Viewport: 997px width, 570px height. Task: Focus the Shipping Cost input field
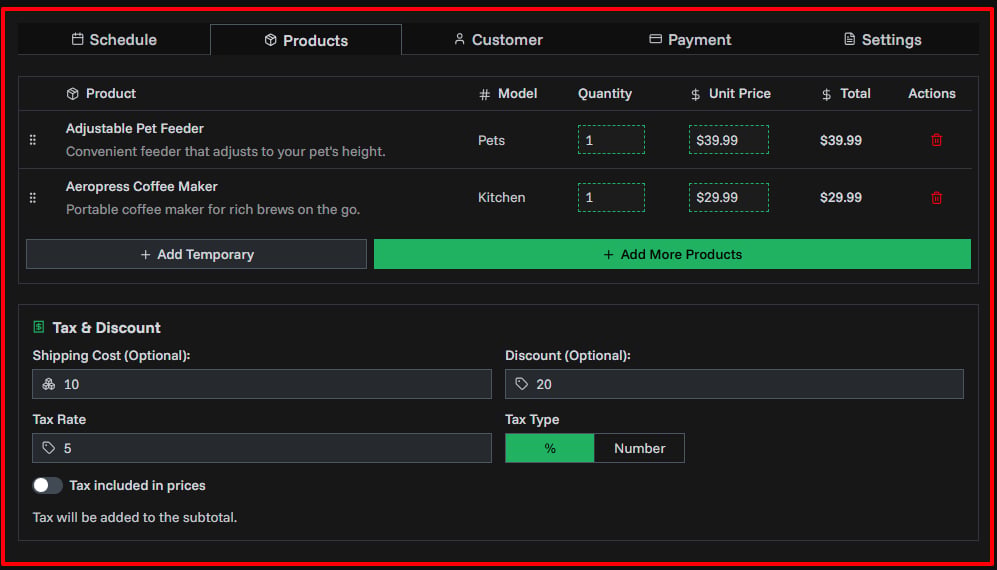262,384
